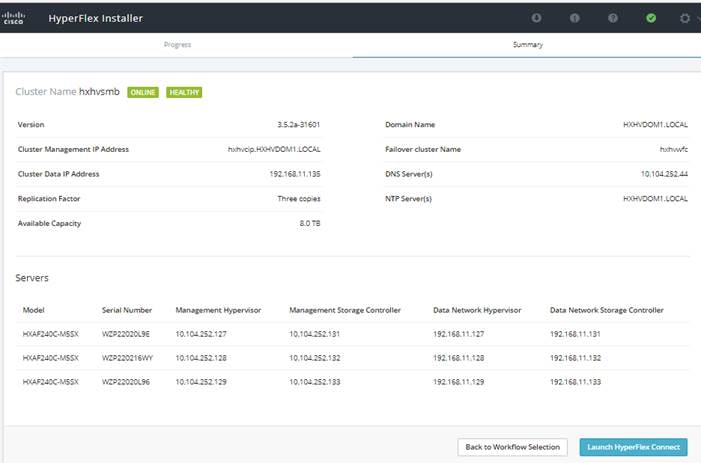Select cluster data IP 192.168.11.135

tap(295, 174)
